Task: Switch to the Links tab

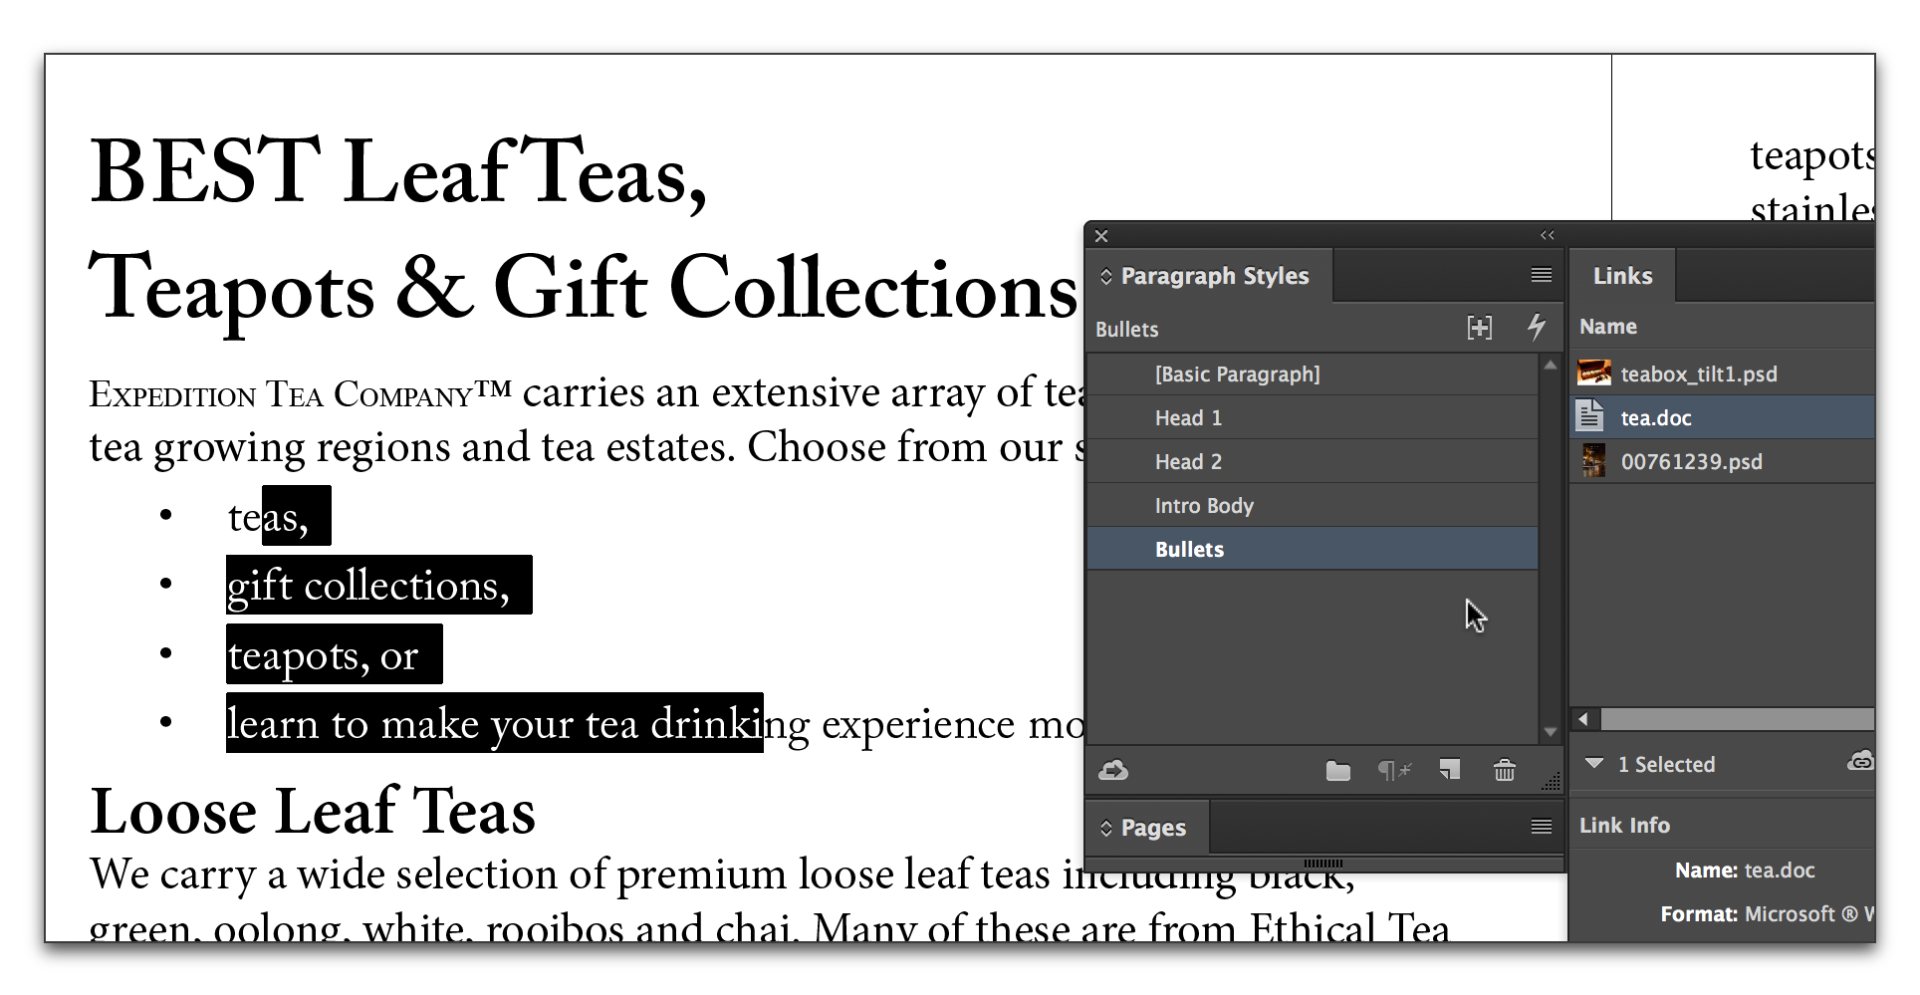Action: pos(1622,276)
